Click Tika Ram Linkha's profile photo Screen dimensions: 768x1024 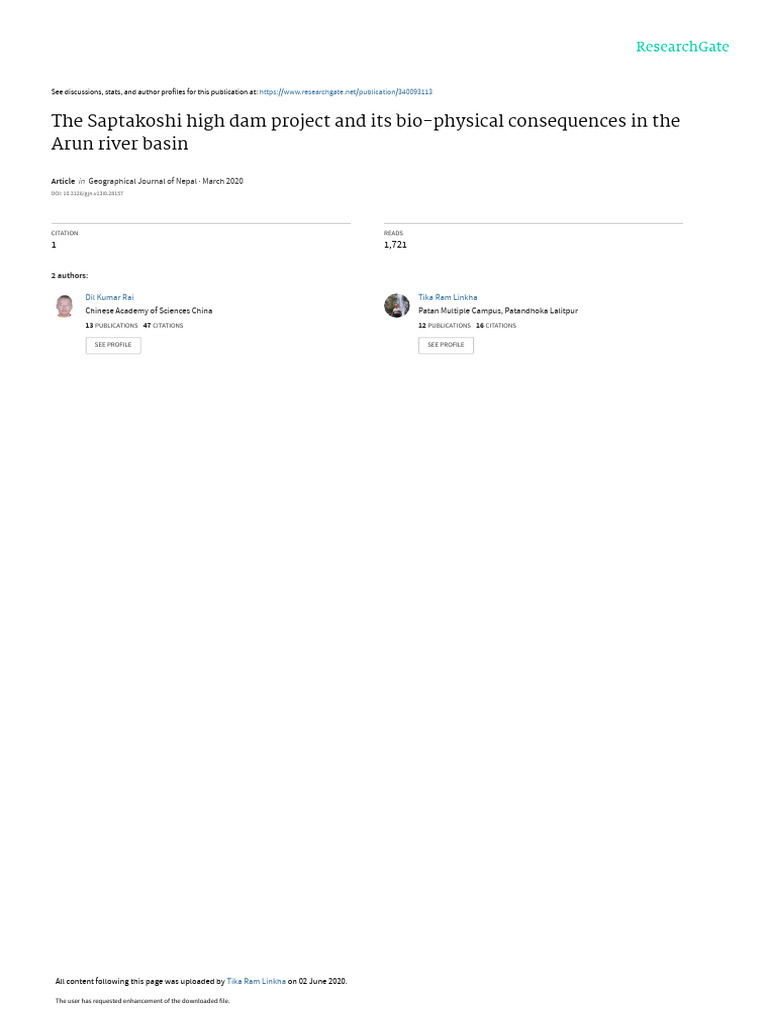pyautogui.click(x=397, y=306)
